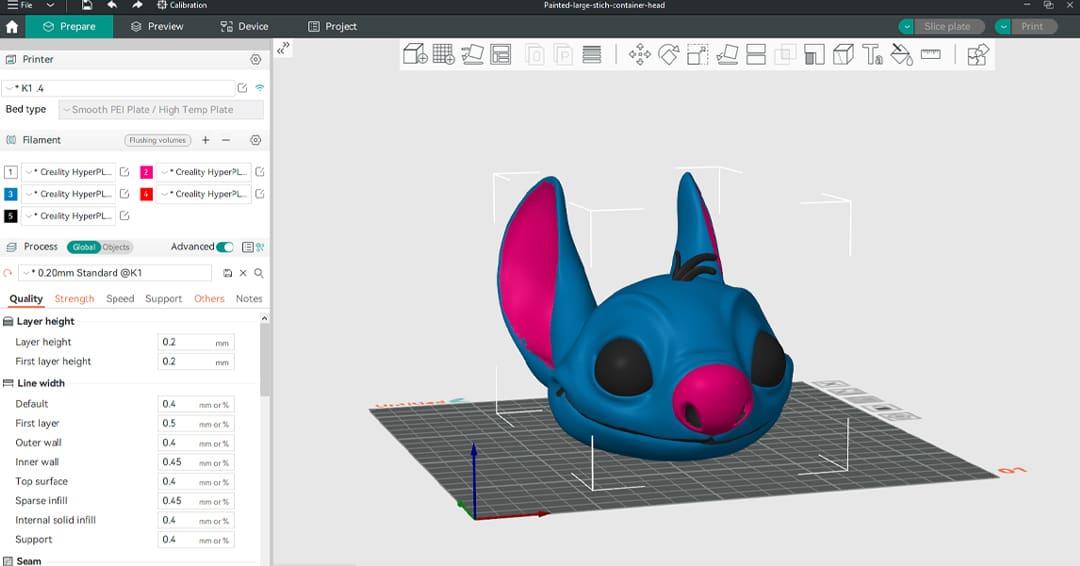Click the X icon beside the process preset

coord(243,273)
